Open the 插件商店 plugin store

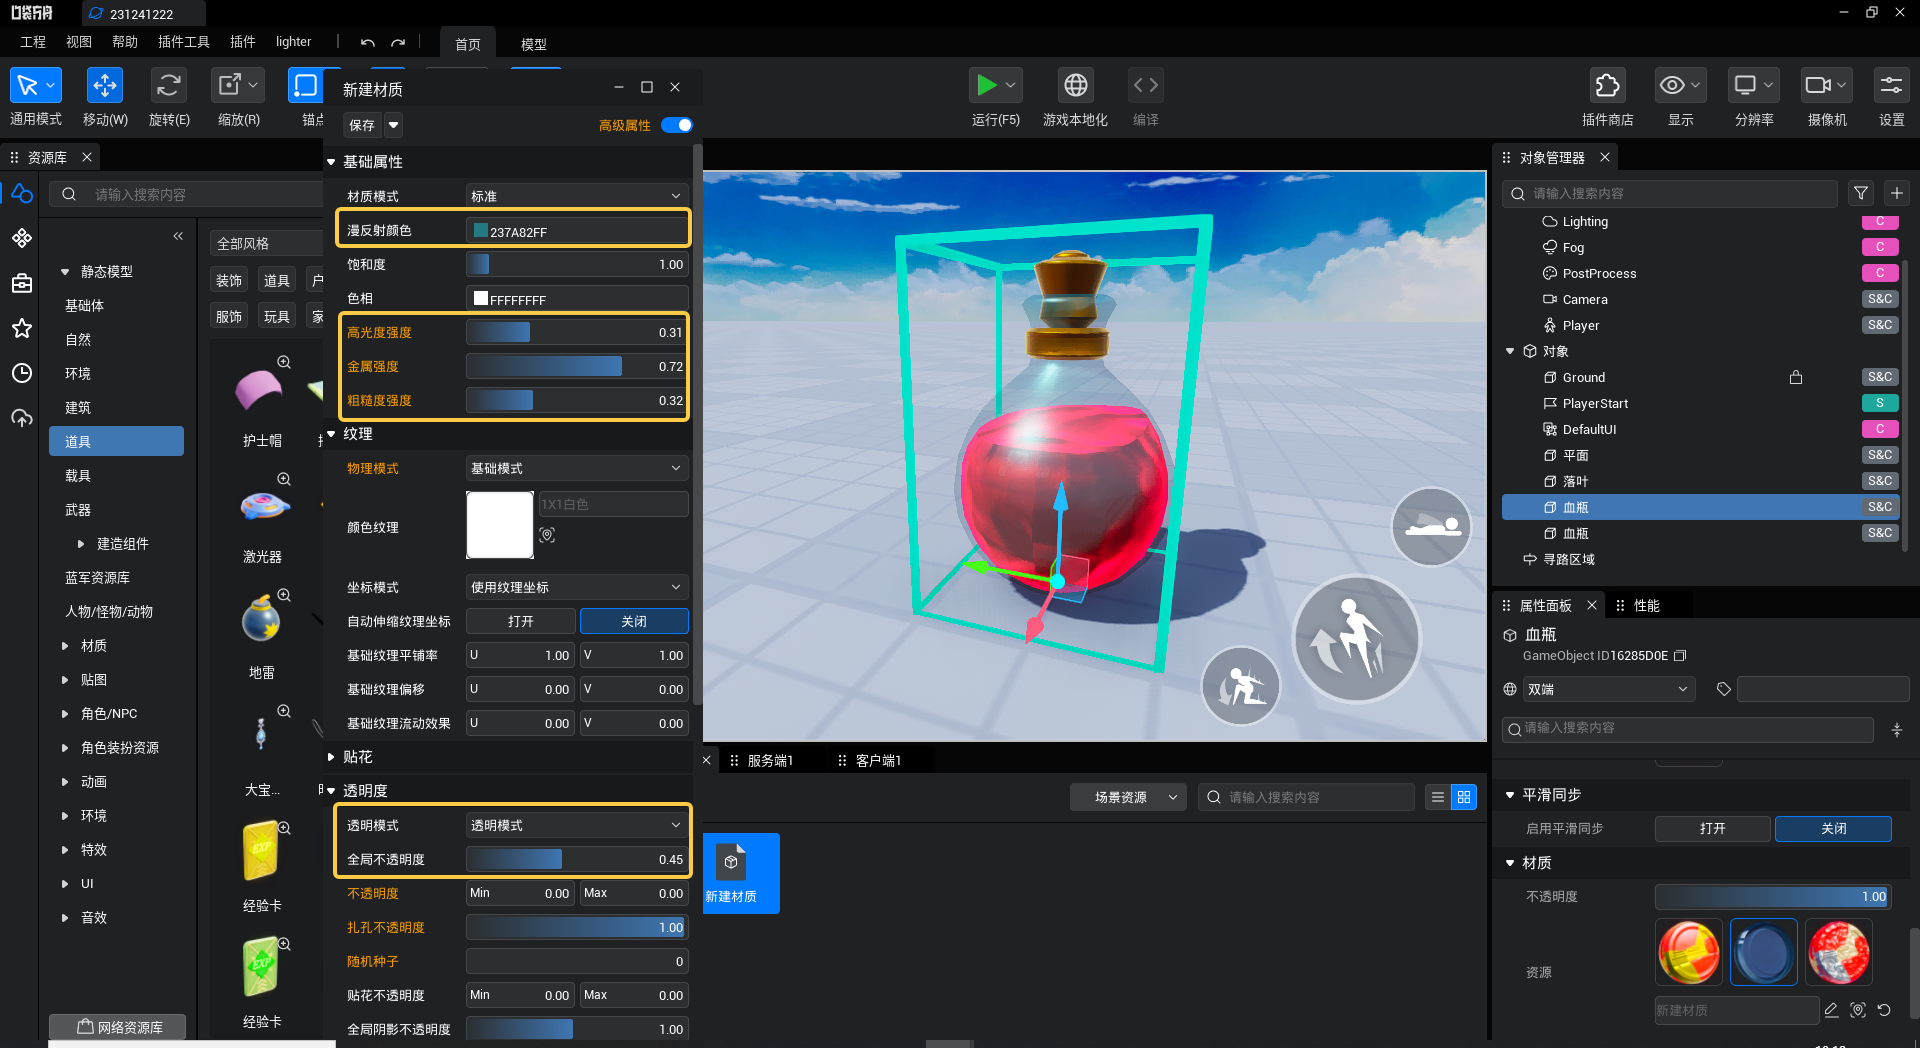1607,86
